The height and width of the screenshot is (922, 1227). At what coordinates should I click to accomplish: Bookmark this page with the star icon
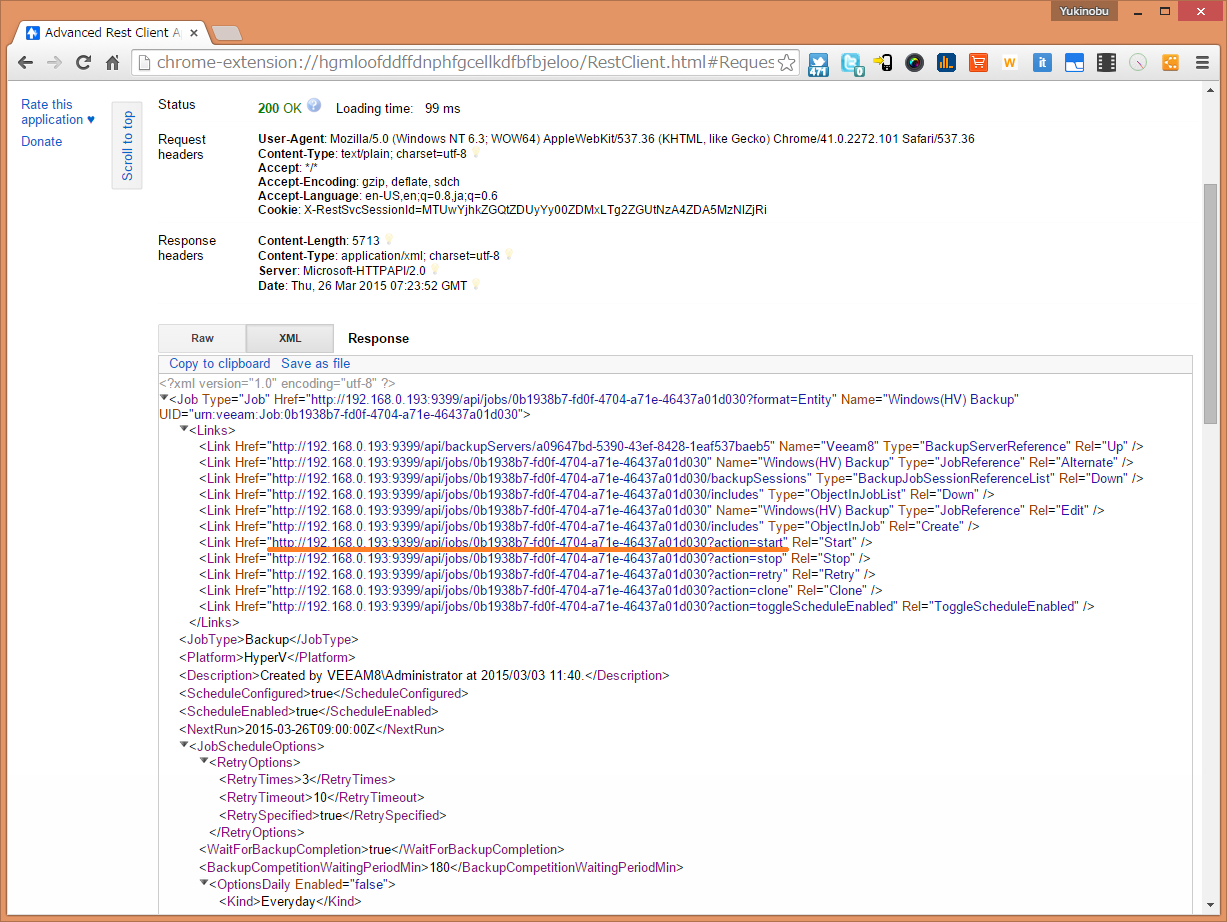[x=787, y=63]
